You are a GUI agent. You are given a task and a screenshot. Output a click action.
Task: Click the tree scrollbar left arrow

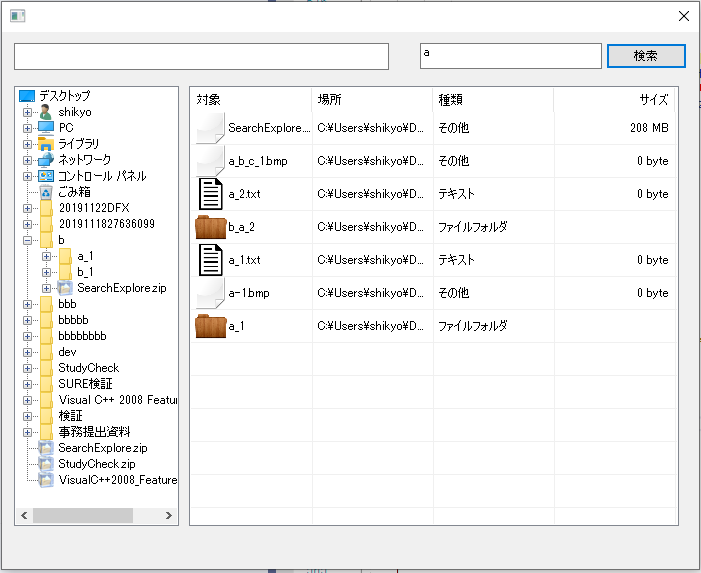click(x=24, y=515)
